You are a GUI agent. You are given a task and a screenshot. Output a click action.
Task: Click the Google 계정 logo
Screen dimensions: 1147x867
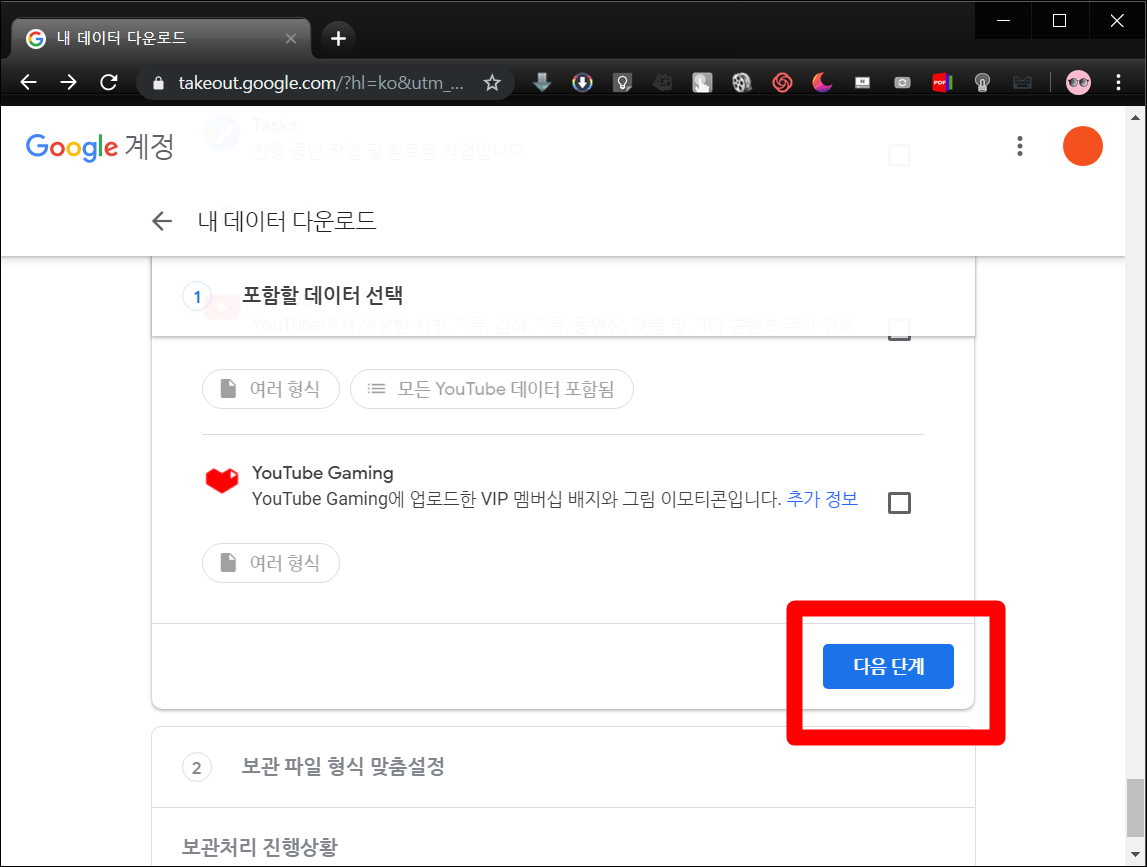99,146
